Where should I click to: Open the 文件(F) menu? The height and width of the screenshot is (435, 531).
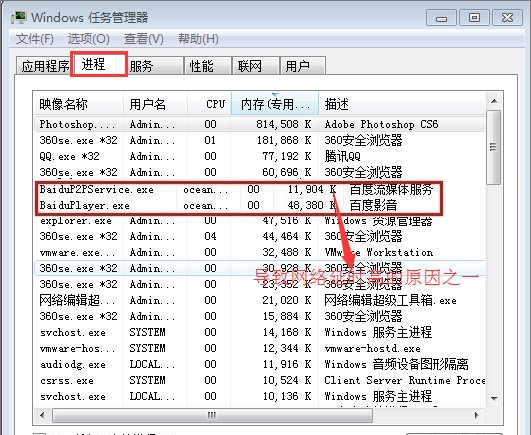tap(35, 39)
